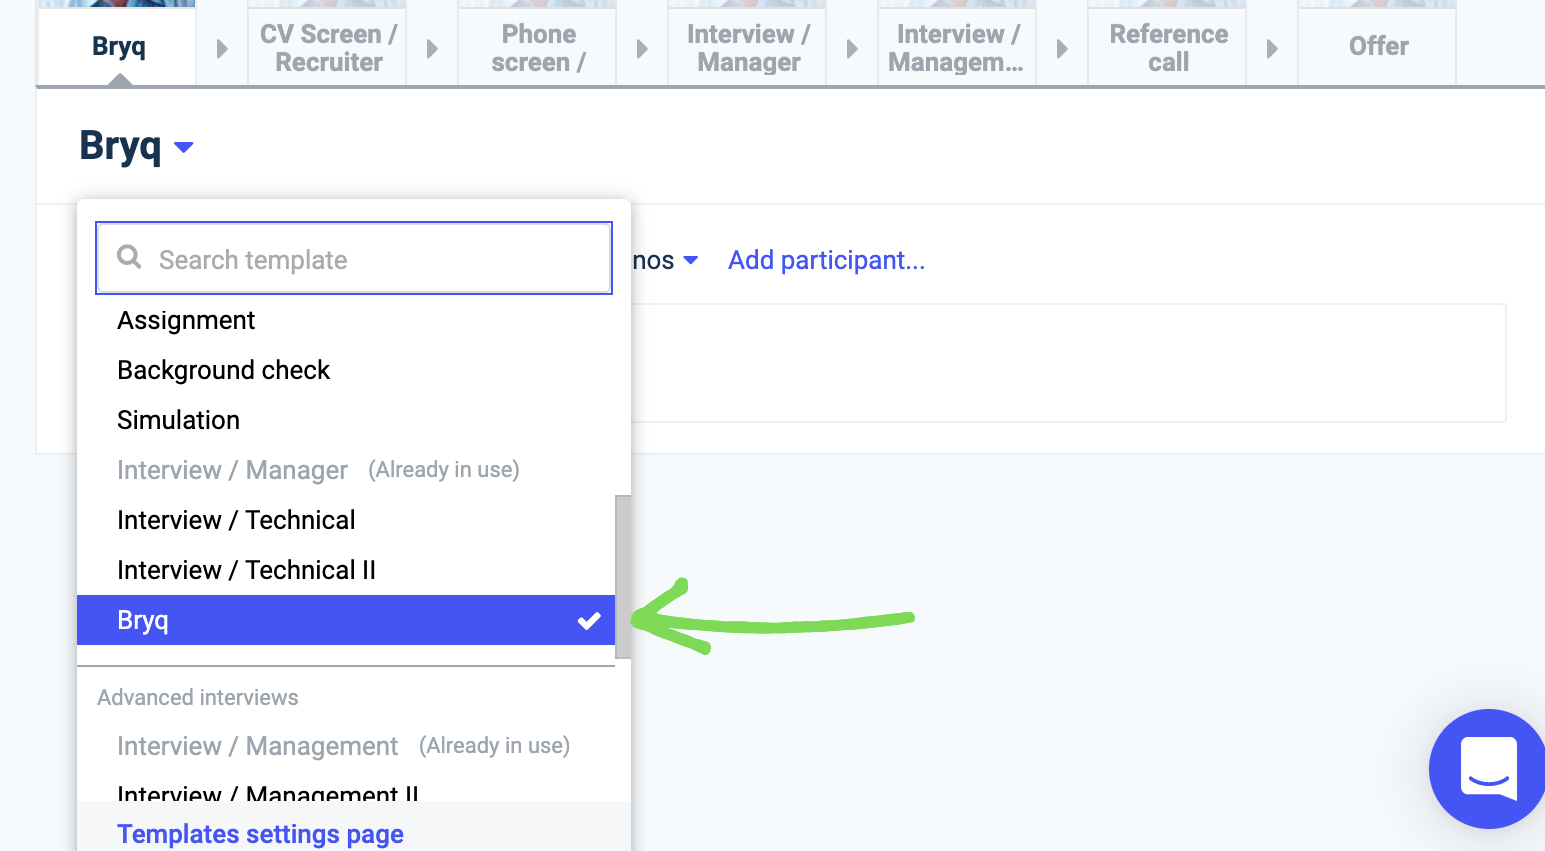Screen dimensions: 1545x851
Task: Open the chat support widget
Action: pos(1488,768)
